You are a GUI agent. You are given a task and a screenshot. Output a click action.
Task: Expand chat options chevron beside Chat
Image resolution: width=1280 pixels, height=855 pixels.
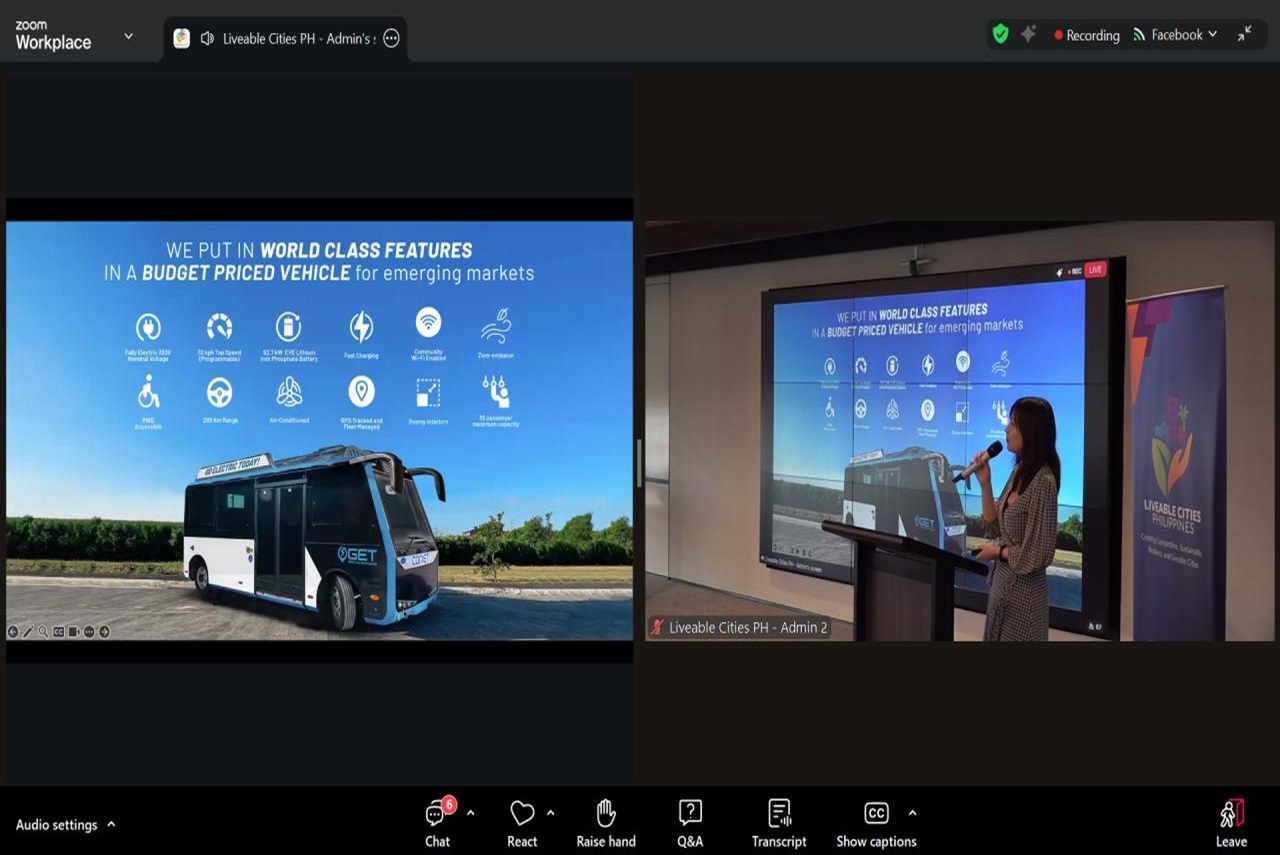[470, 812]
